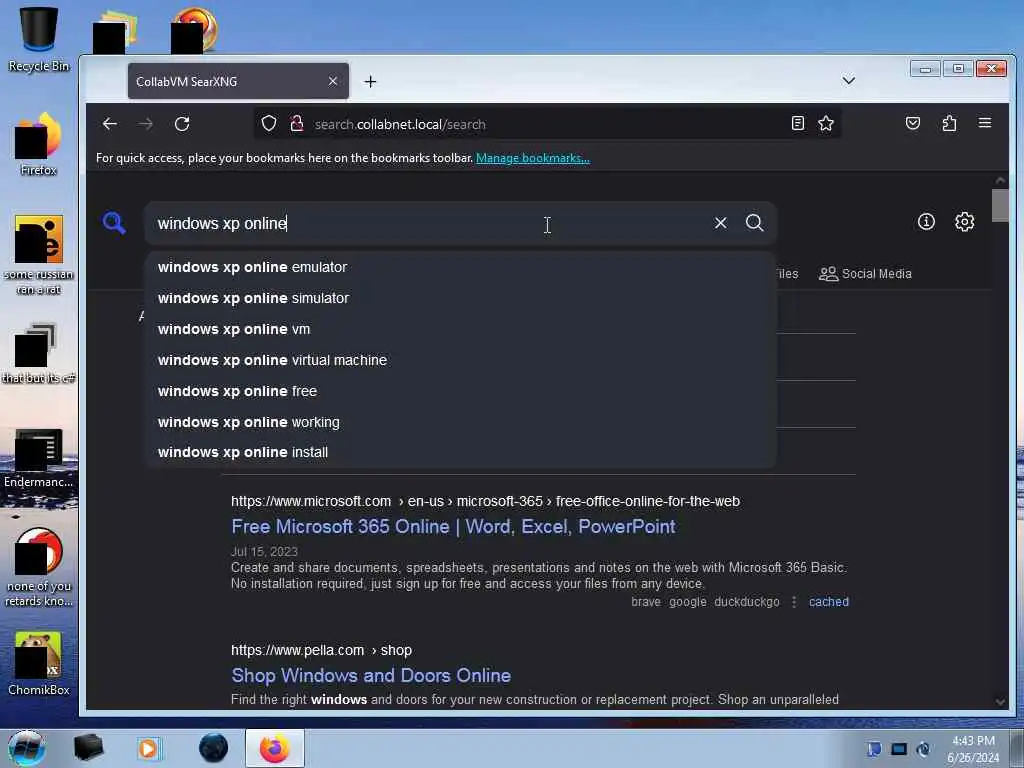Open 'some russian ran a rat' desktop icon
Screen dimensions: 1024x768
39,255
